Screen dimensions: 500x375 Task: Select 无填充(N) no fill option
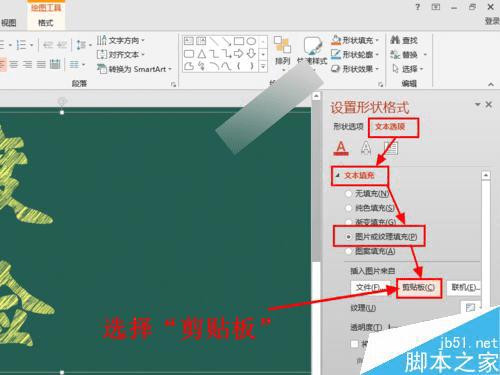coord(367,193)
